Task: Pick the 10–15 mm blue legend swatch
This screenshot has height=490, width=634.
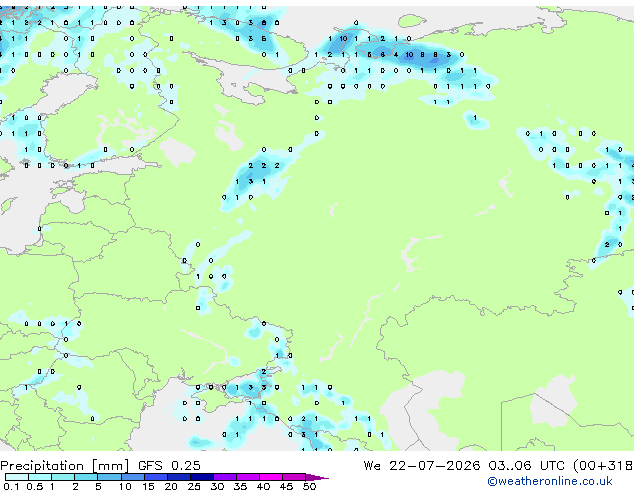Action: [x=133, y=477]
